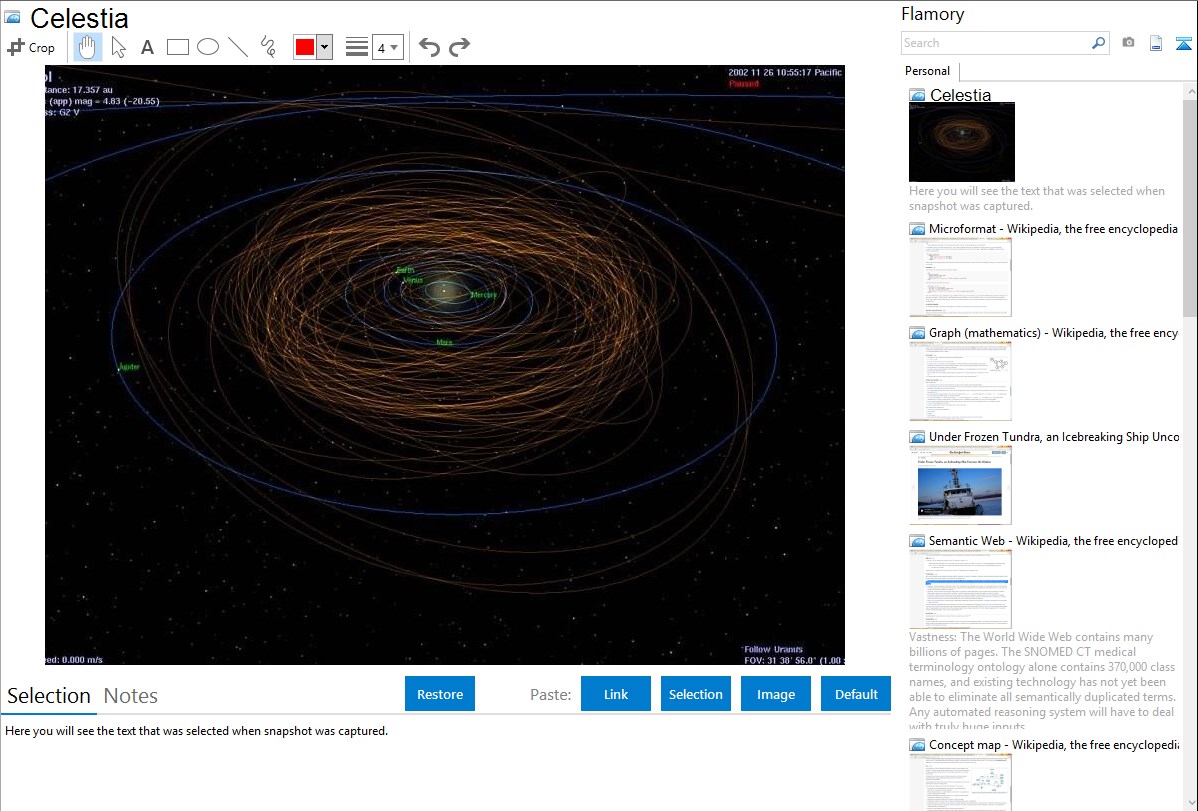Viewport: 1198px width, 811px height.
Task: Open the line width 4 dropdown
Action: coord(387,47)
